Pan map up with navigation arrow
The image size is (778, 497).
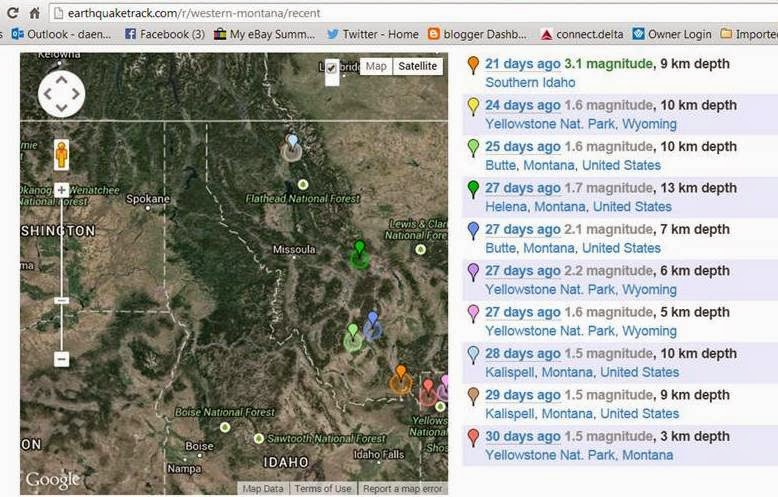[62, 79]
